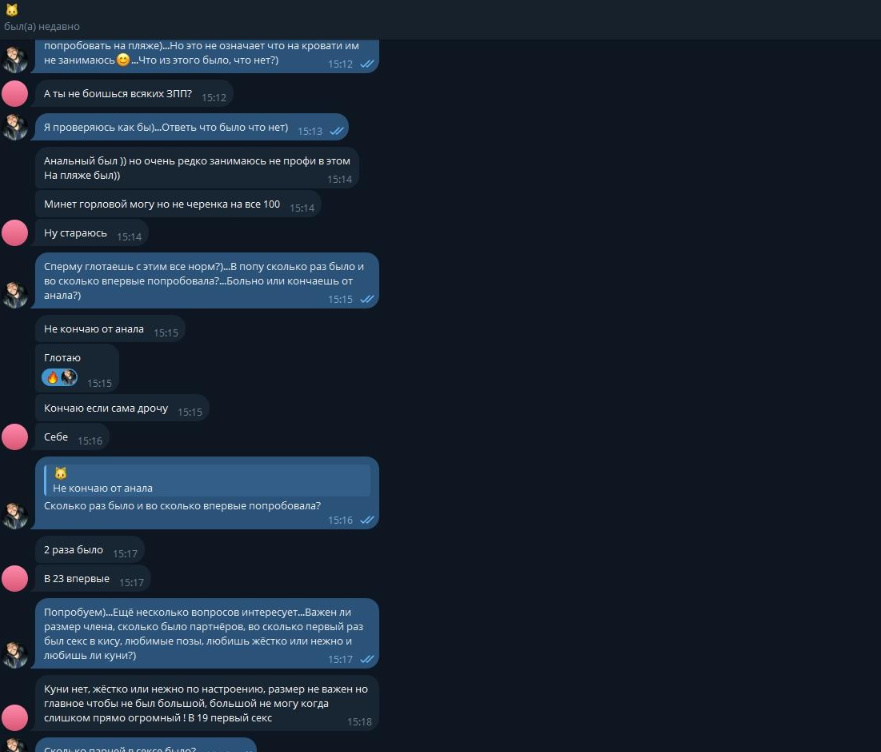The width and height of the screenshot is (881, 752).
Task: Select the message asking about ЗПП
Action: [134, 94]
